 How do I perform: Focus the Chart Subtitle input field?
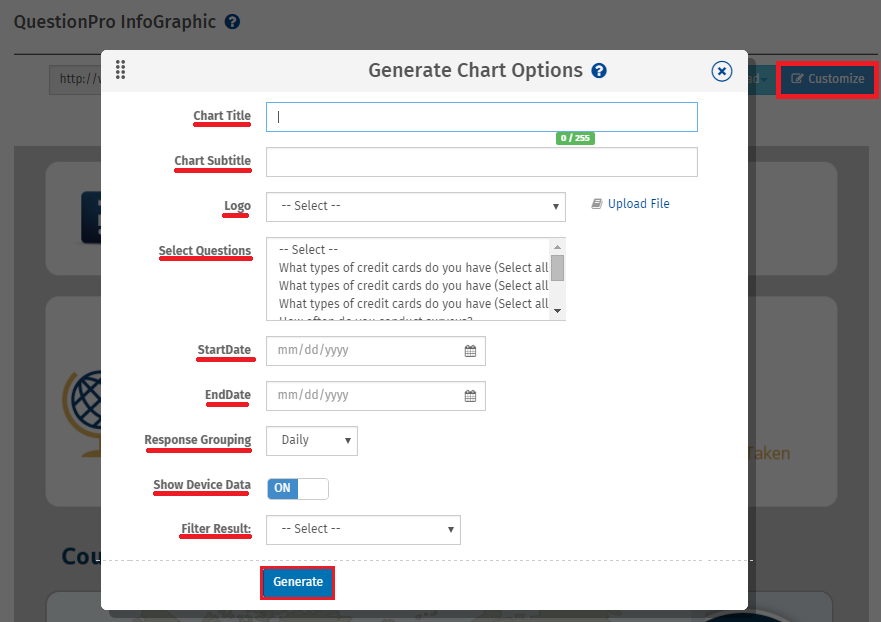pos(482,162)
